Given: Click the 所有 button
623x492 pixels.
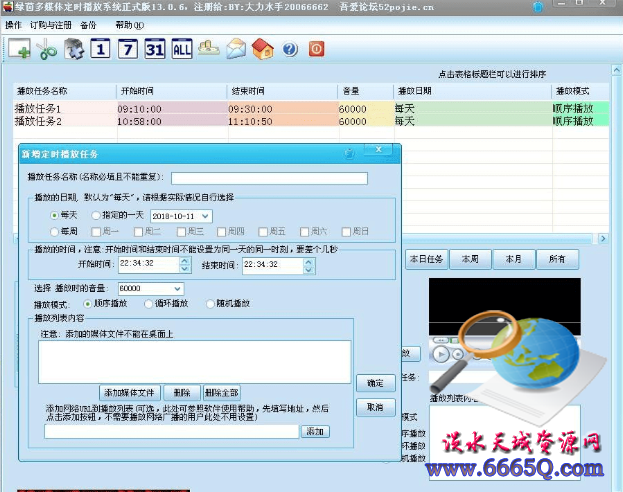Looking at the screenshot, I should [x=557, y=260].
